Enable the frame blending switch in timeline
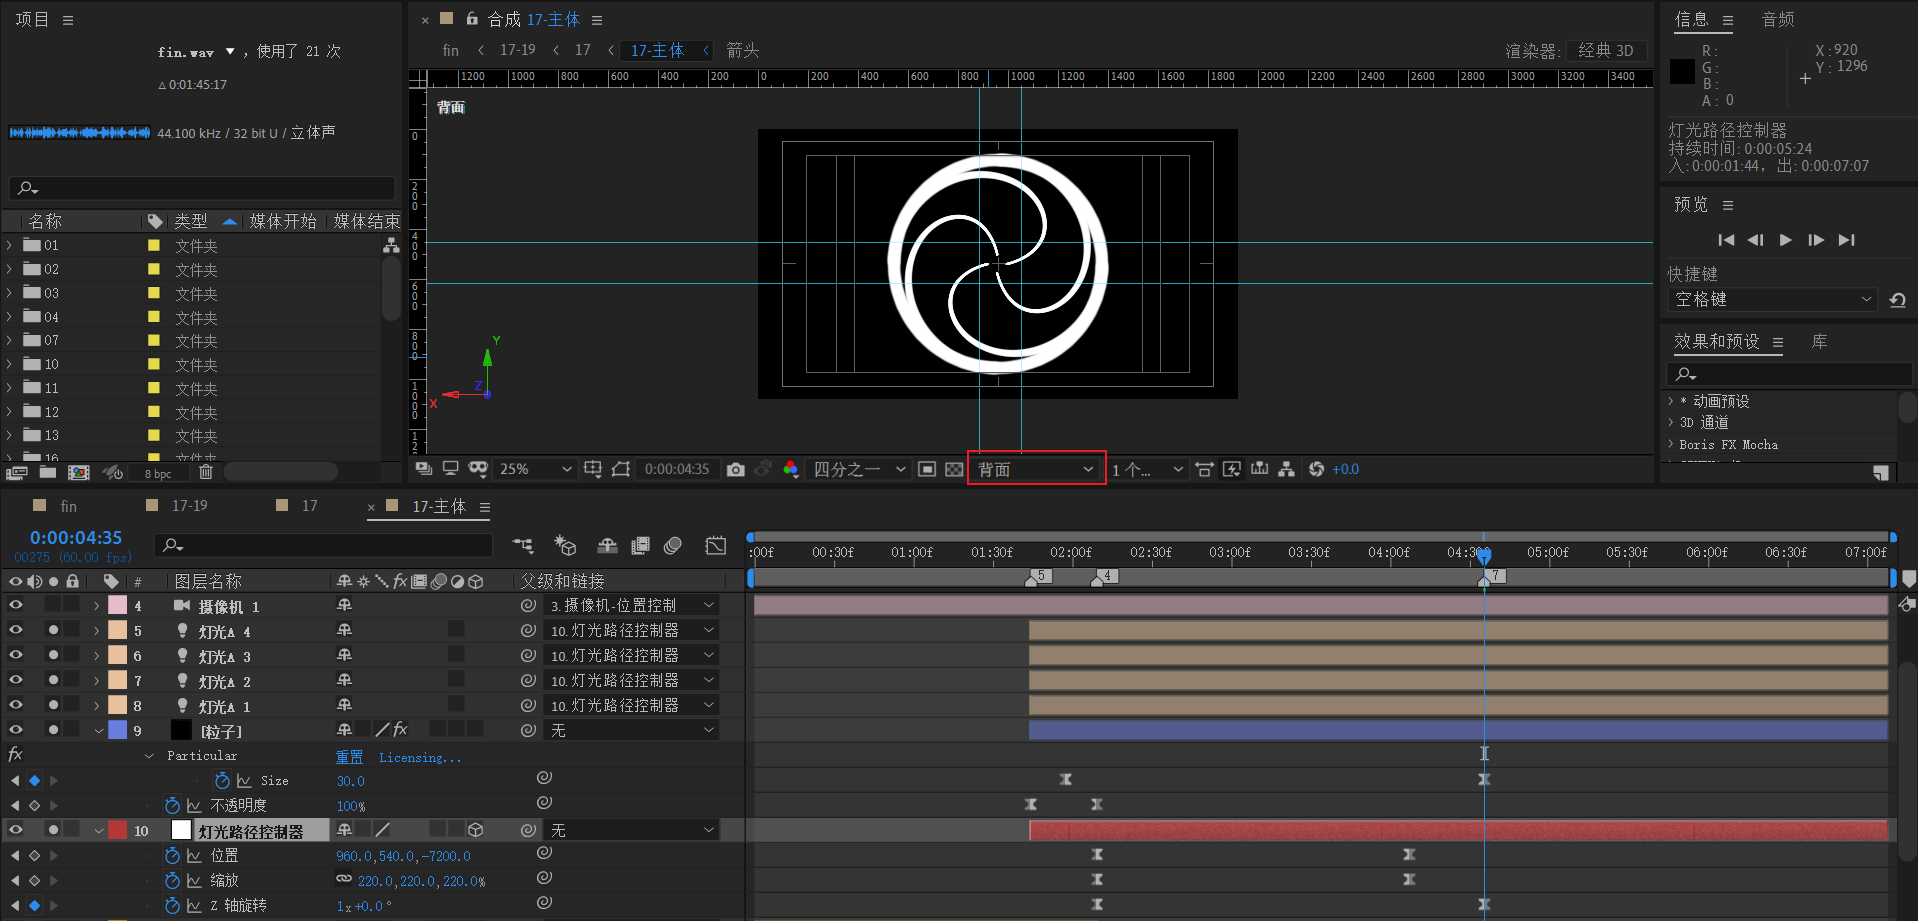 640,545
